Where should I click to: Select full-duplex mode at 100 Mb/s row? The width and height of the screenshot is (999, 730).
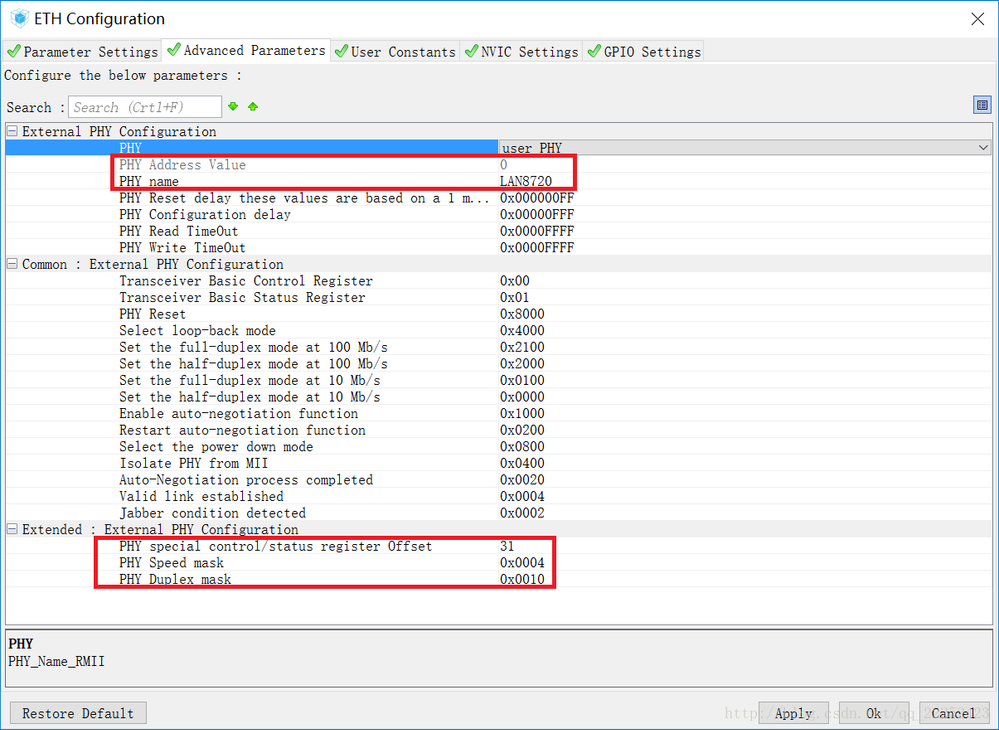(x=499, y=347)
